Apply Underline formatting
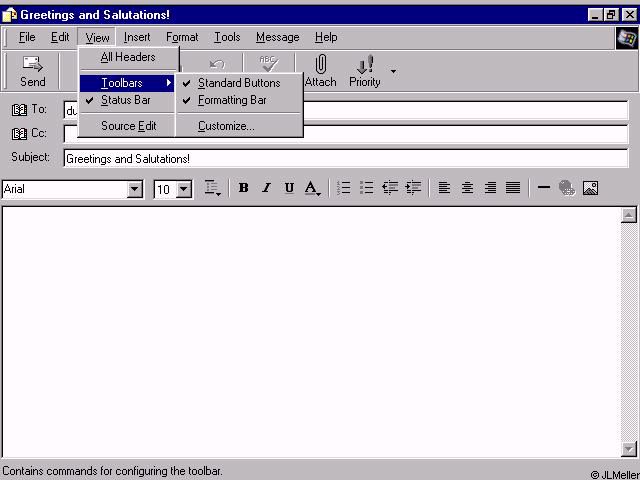The image size is (640, 480). (289, 188)
